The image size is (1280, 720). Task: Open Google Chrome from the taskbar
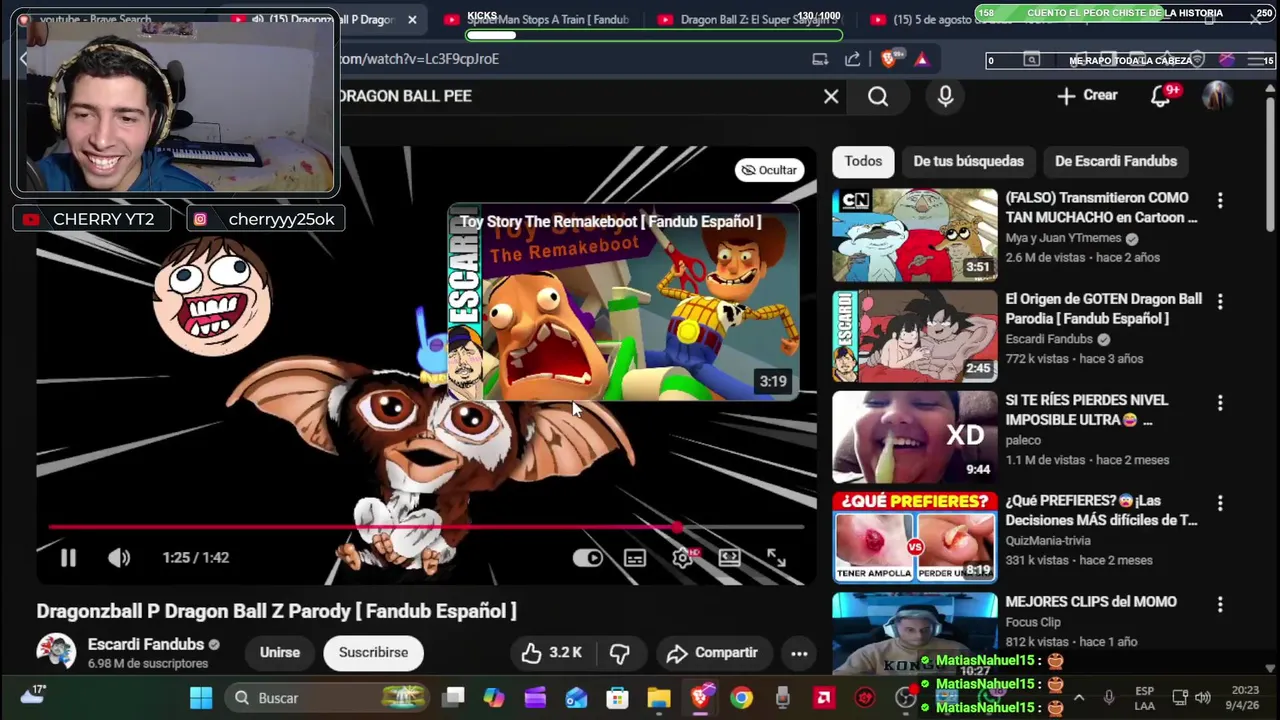click(741, 698)
